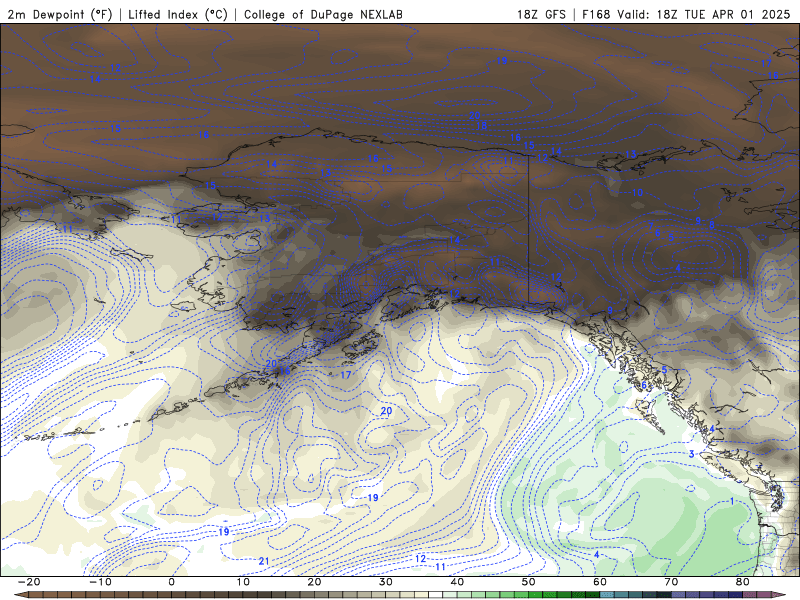Click the lifted index contour label "1"
The height and width of the screenshot is (600, 800).
tap(732, 502)
